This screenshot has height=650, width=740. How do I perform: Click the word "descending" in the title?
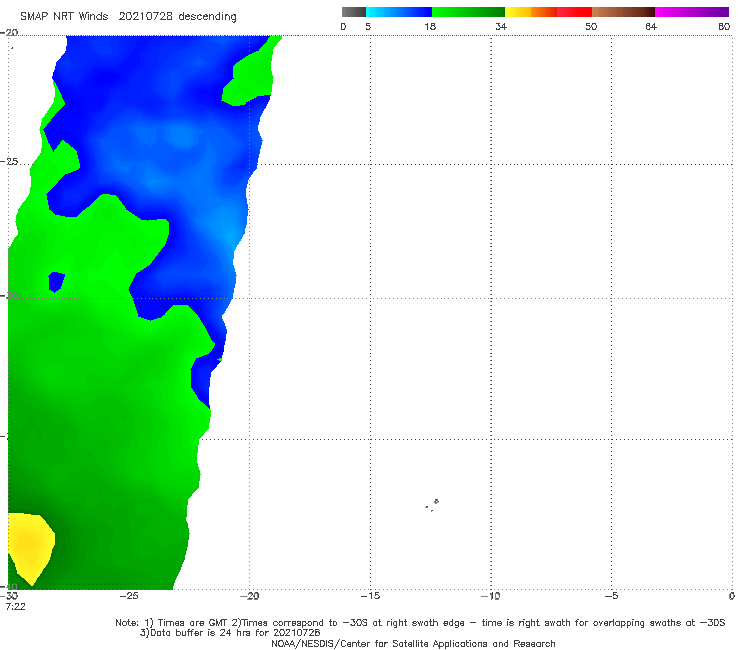[x=208, y=17]
